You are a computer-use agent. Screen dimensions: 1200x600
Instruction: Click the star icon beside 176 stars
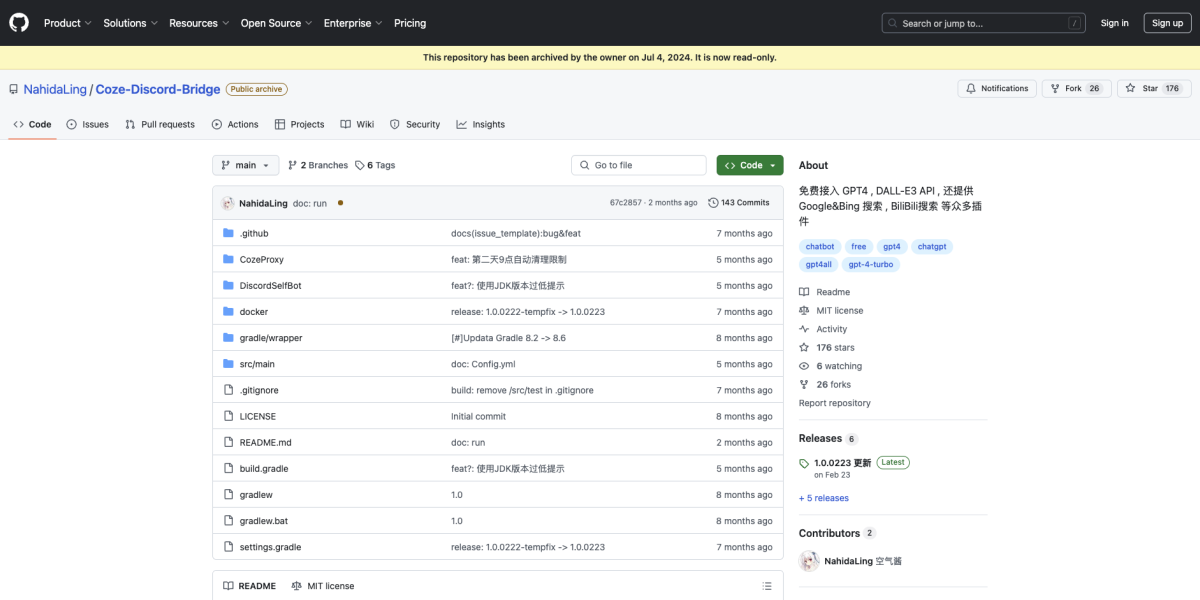click(804, 347)
